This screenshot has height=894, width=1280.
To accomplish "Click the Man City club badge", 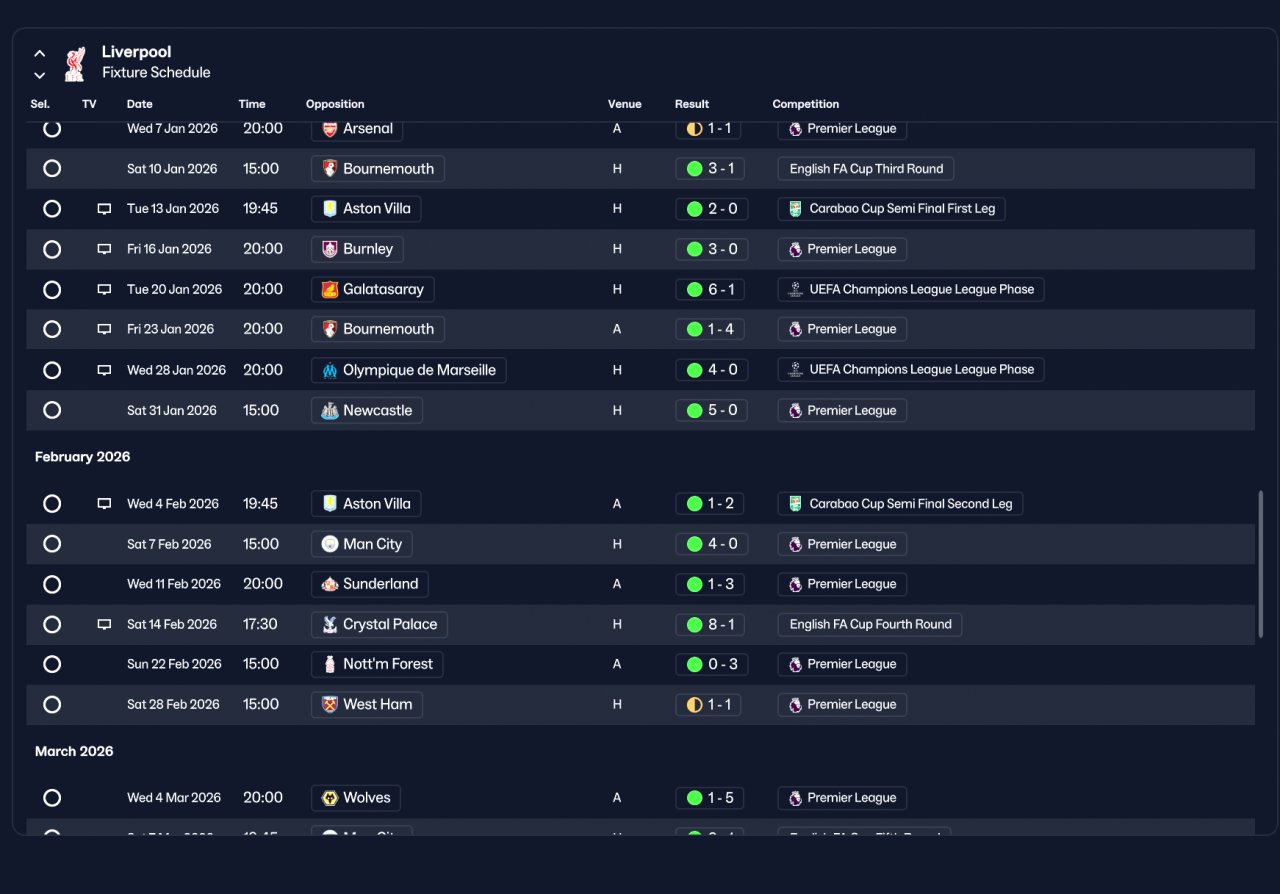I will 330,545.
